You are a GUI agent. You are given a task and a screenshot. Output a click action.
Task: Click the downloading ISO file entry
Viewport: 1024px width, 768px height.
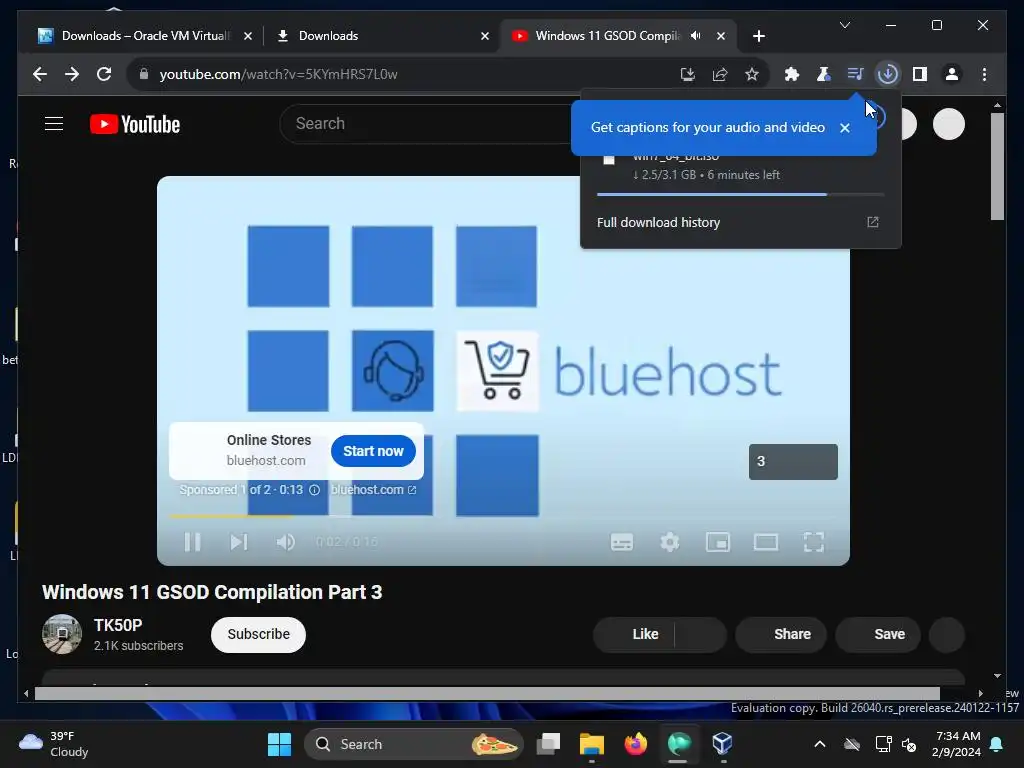741,167
